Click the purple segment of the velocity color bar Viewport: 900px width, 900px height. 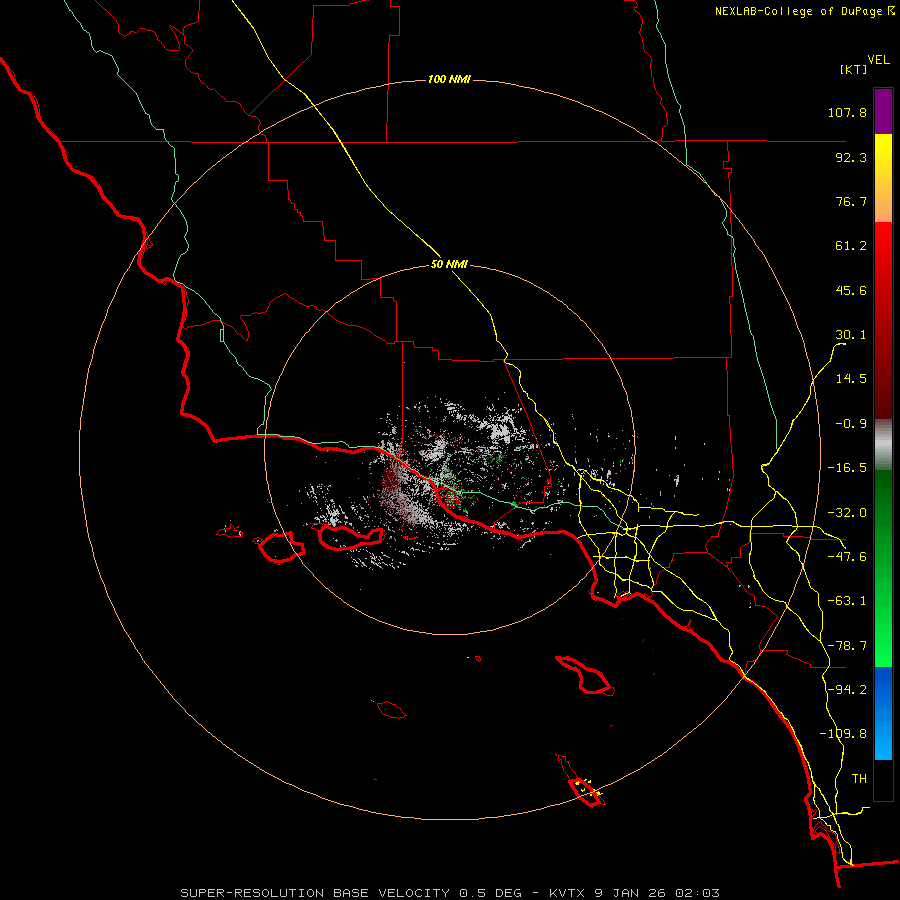883,111
